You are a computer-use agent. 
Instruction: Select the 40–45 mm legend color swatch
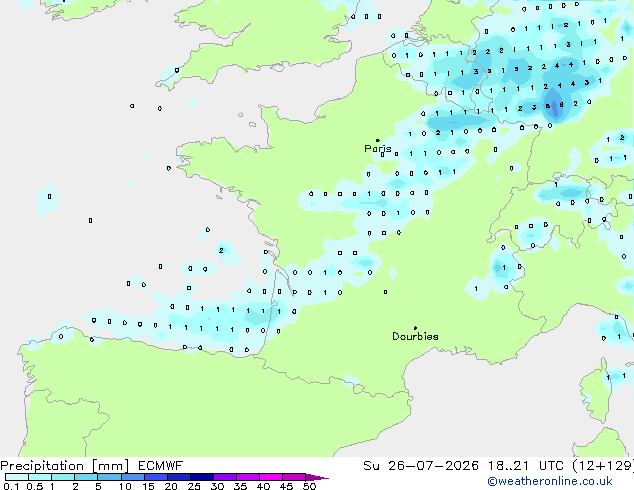click(271, 477)
